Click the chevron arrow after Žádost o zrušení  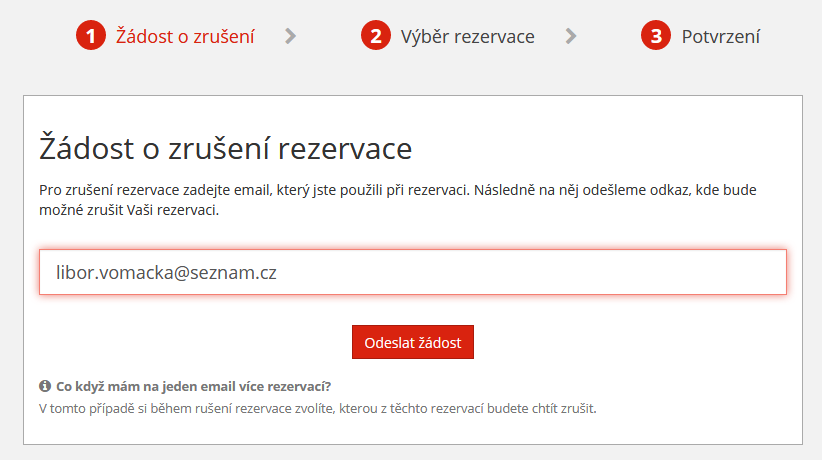[290, 36]
